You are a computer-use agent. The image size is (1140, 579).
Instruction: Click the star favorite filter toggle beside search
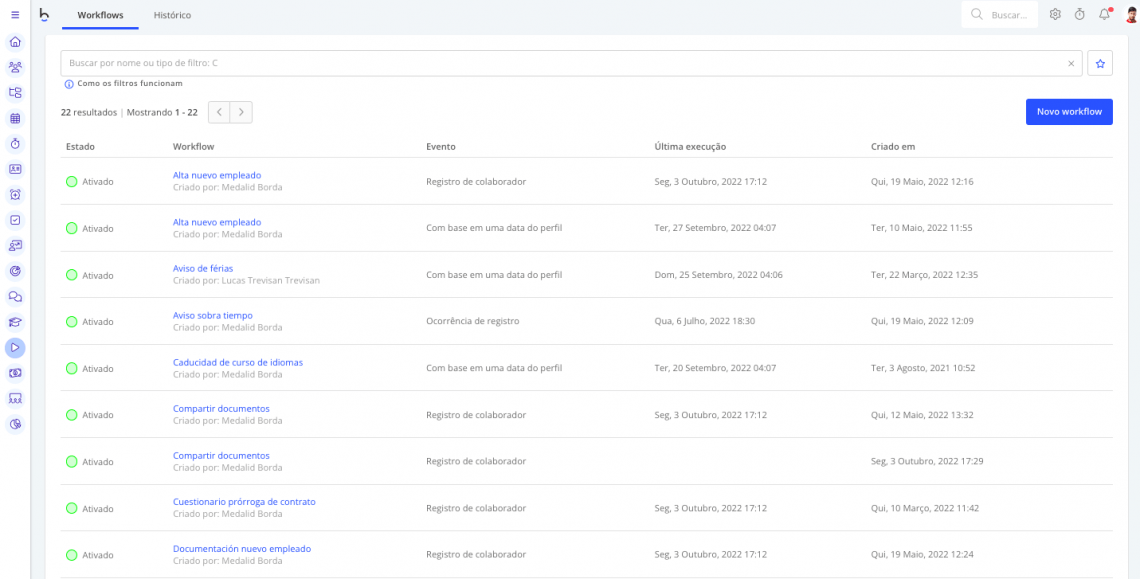pyautogui.click(x=1100, y=62)
